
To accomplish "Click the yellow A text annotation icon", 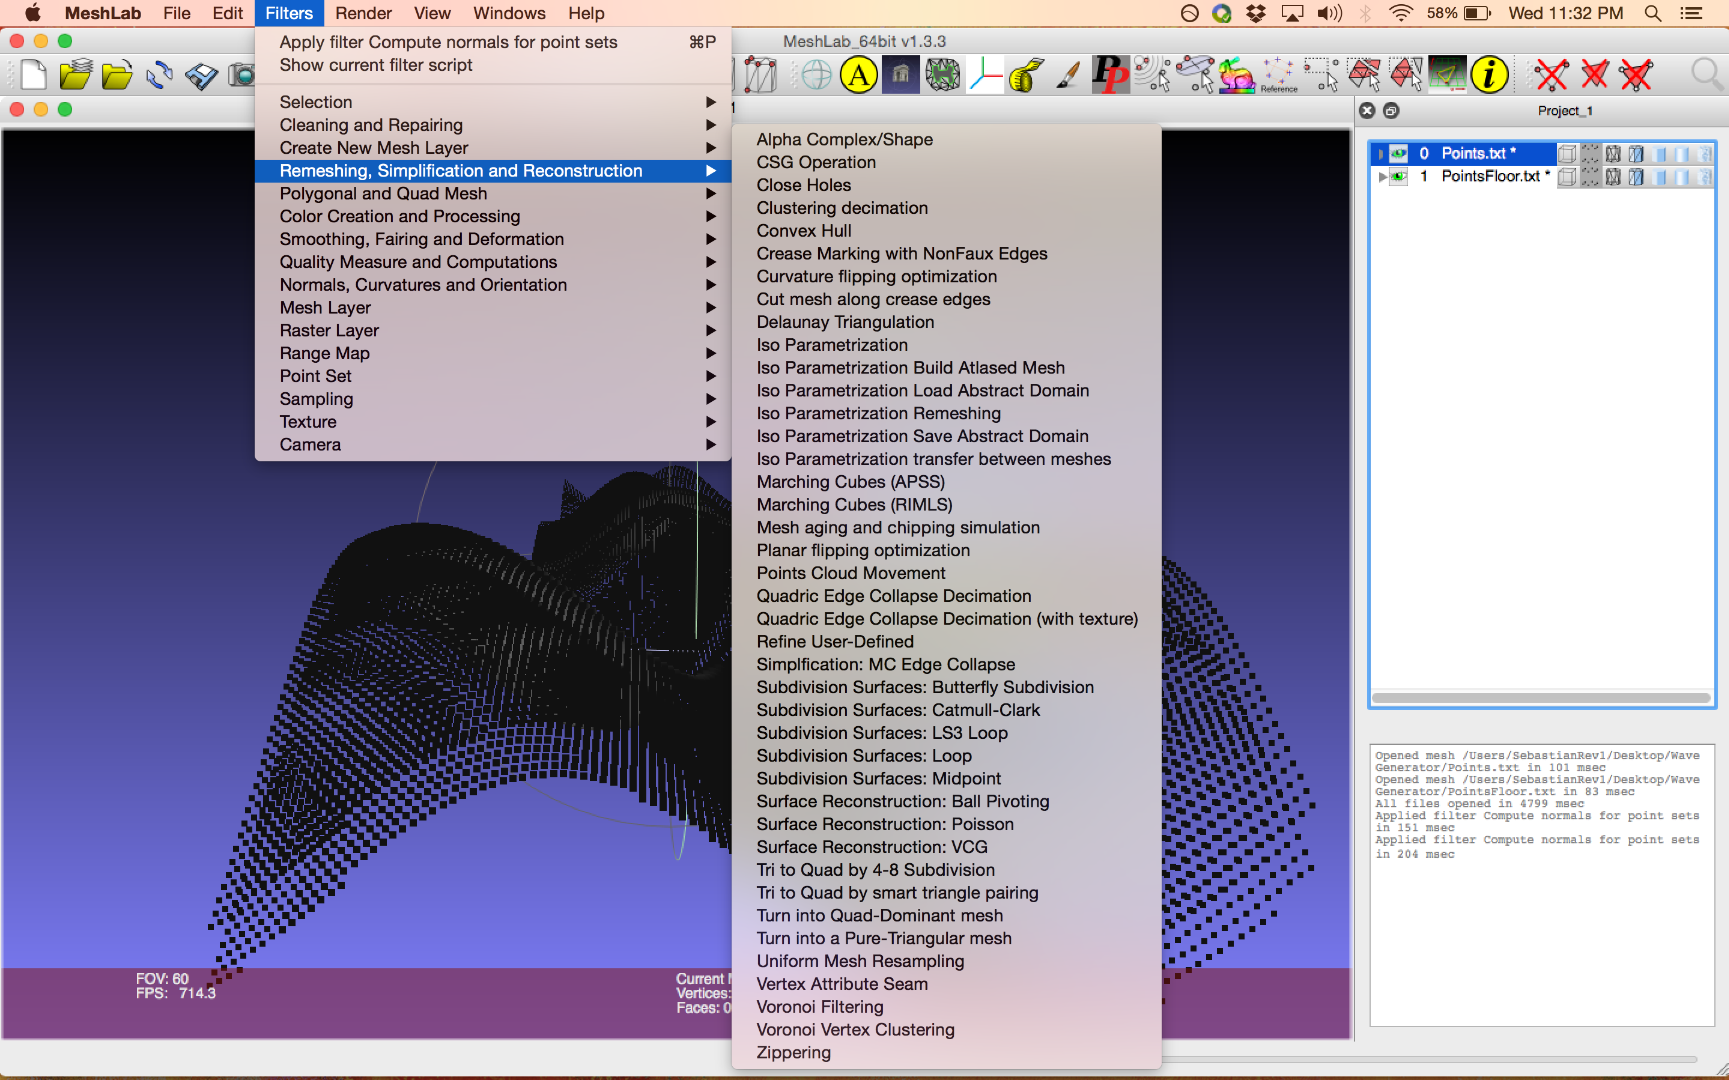I will [858, 74].
